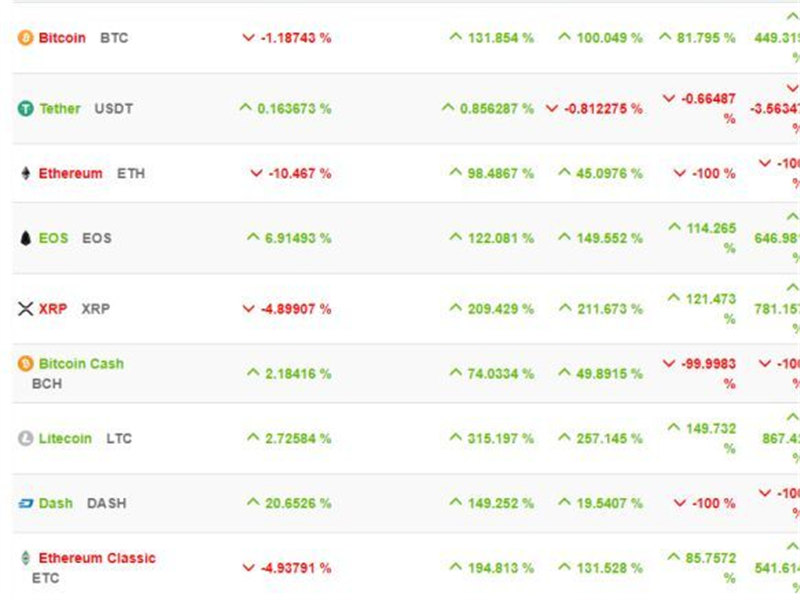Click the orange Bitcoin coin icon
The height and width of the screenshot is (600, 800).
[26, 38]
